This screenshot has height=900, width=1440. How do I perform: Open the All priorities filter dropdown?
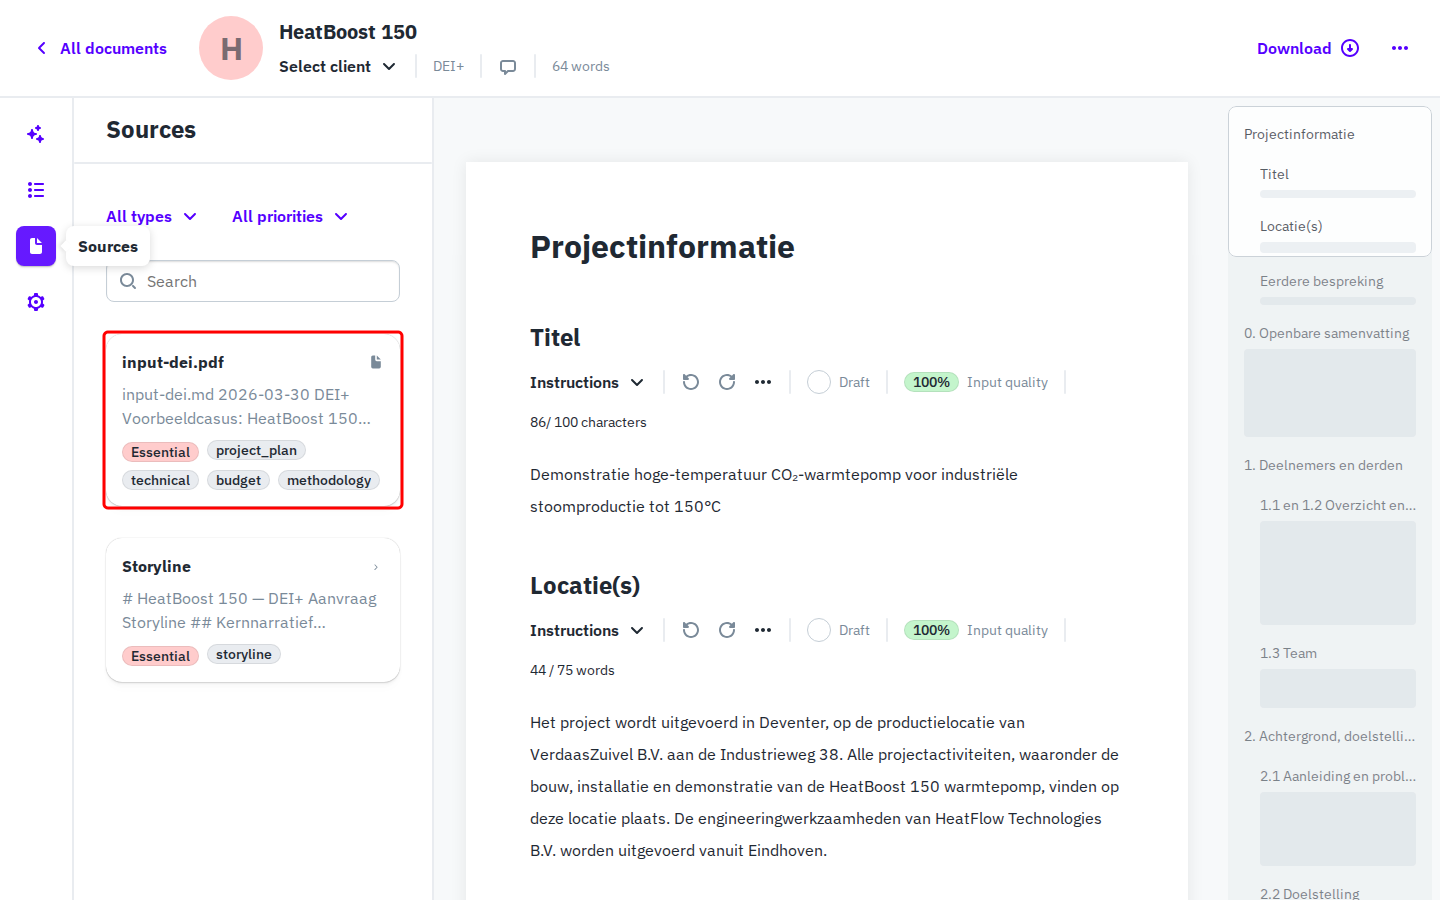click(290, 217)
